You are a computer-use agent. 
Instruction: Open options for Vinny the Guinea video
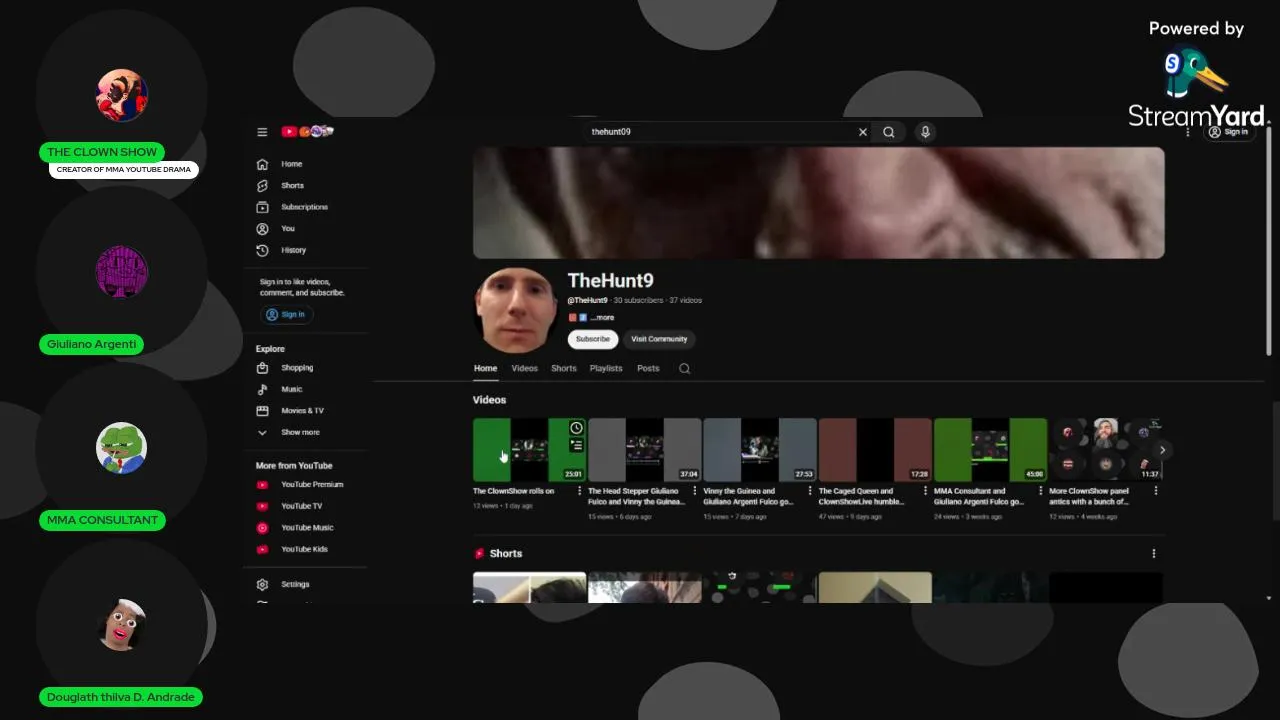coord(810,491)
